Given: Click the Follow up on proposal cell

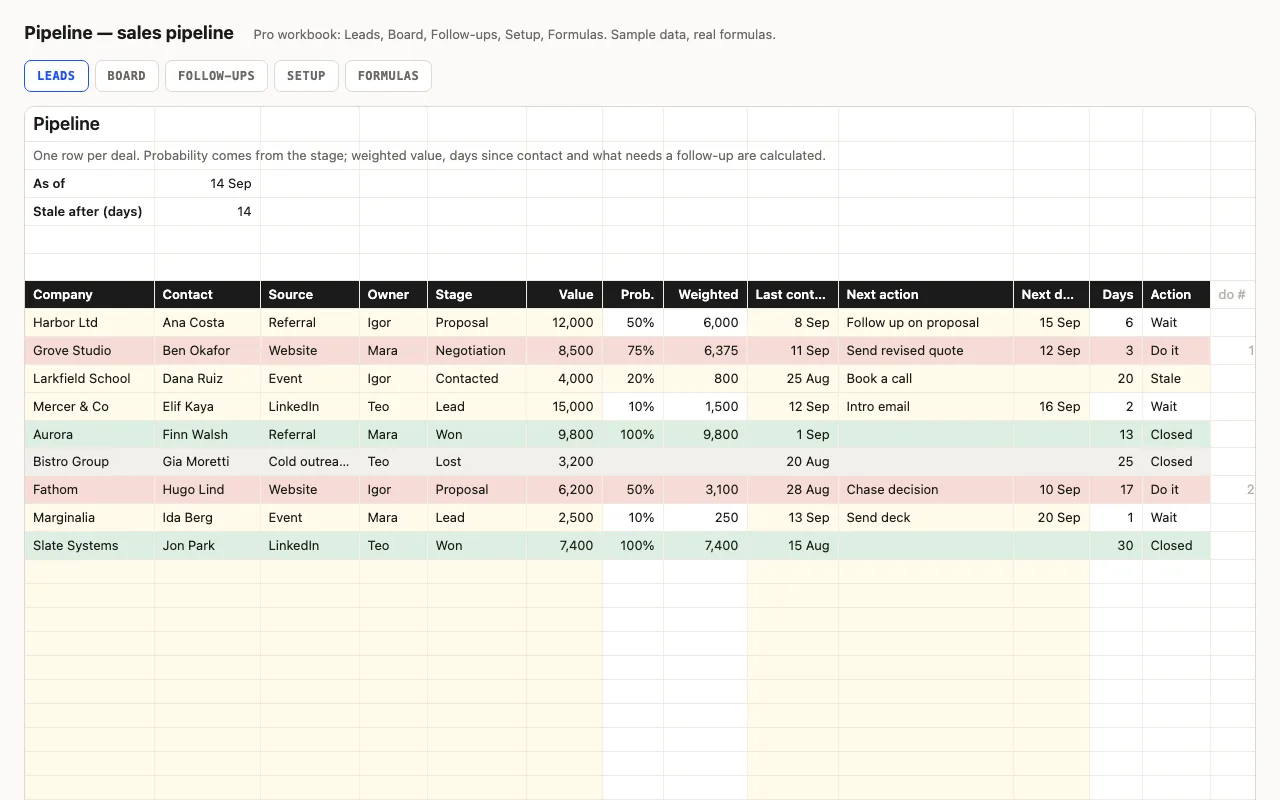Looking at the screenshot, I should [x=926, y=323].
